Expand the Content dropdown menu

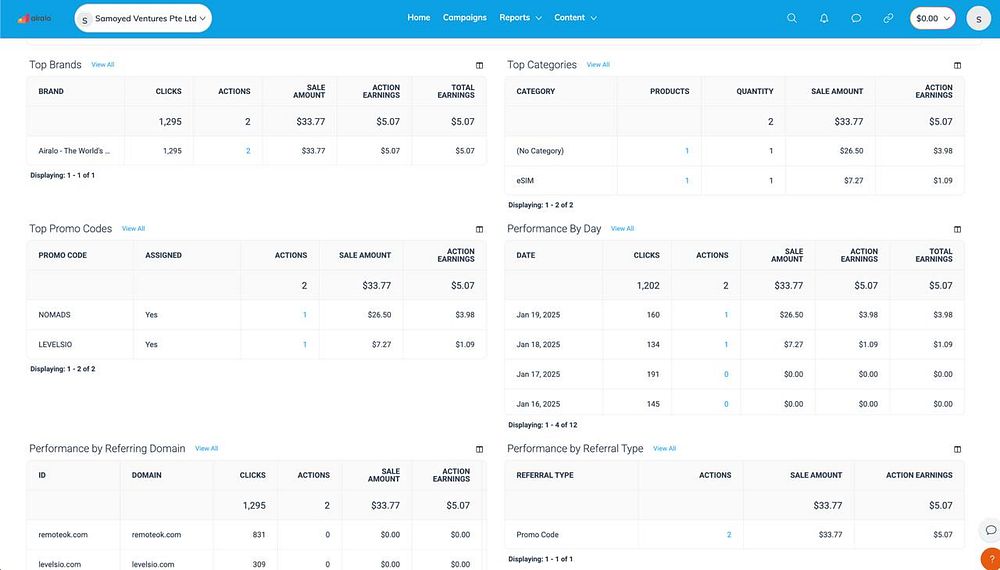(575, 18)
